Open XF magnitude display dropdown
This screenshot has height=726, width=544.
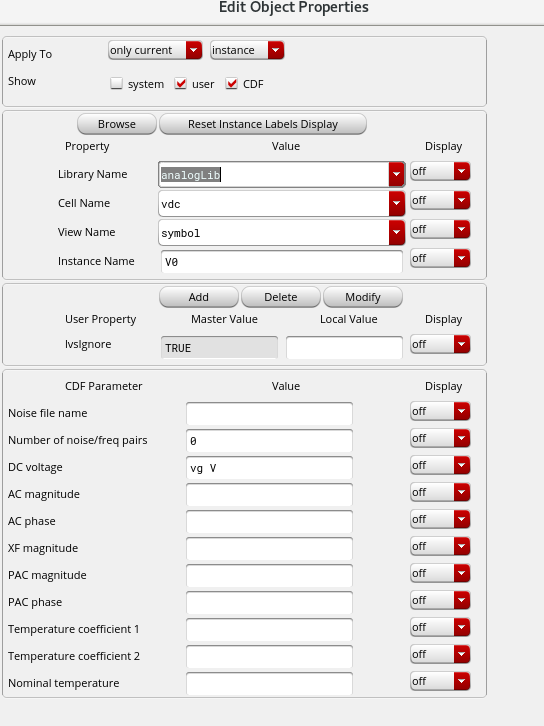click(x=440, y=546)
